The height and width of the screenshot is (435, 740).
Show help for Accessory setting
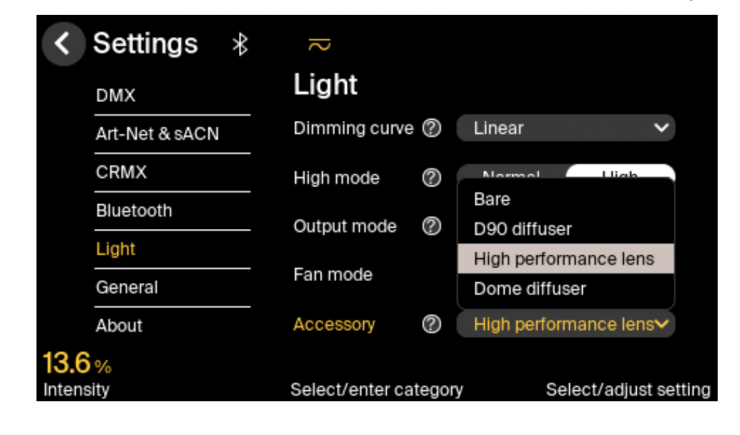click(431, 324)
